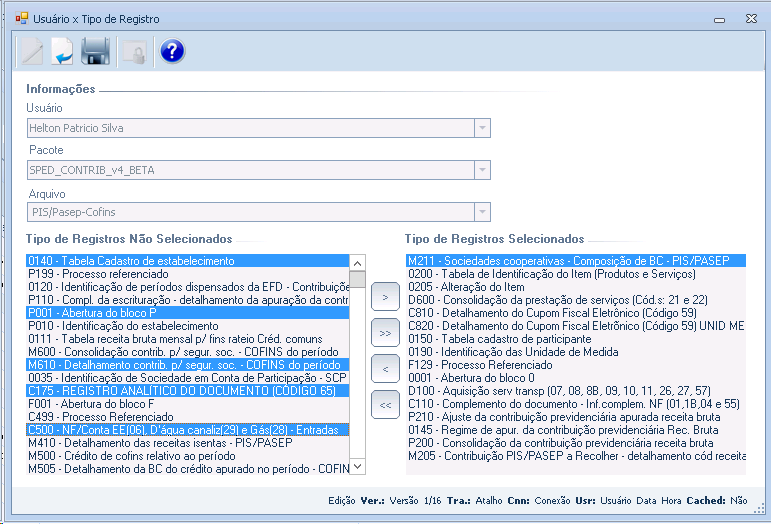Click the Edição status bar label
771x524 pixels.
tap(342, 501)
